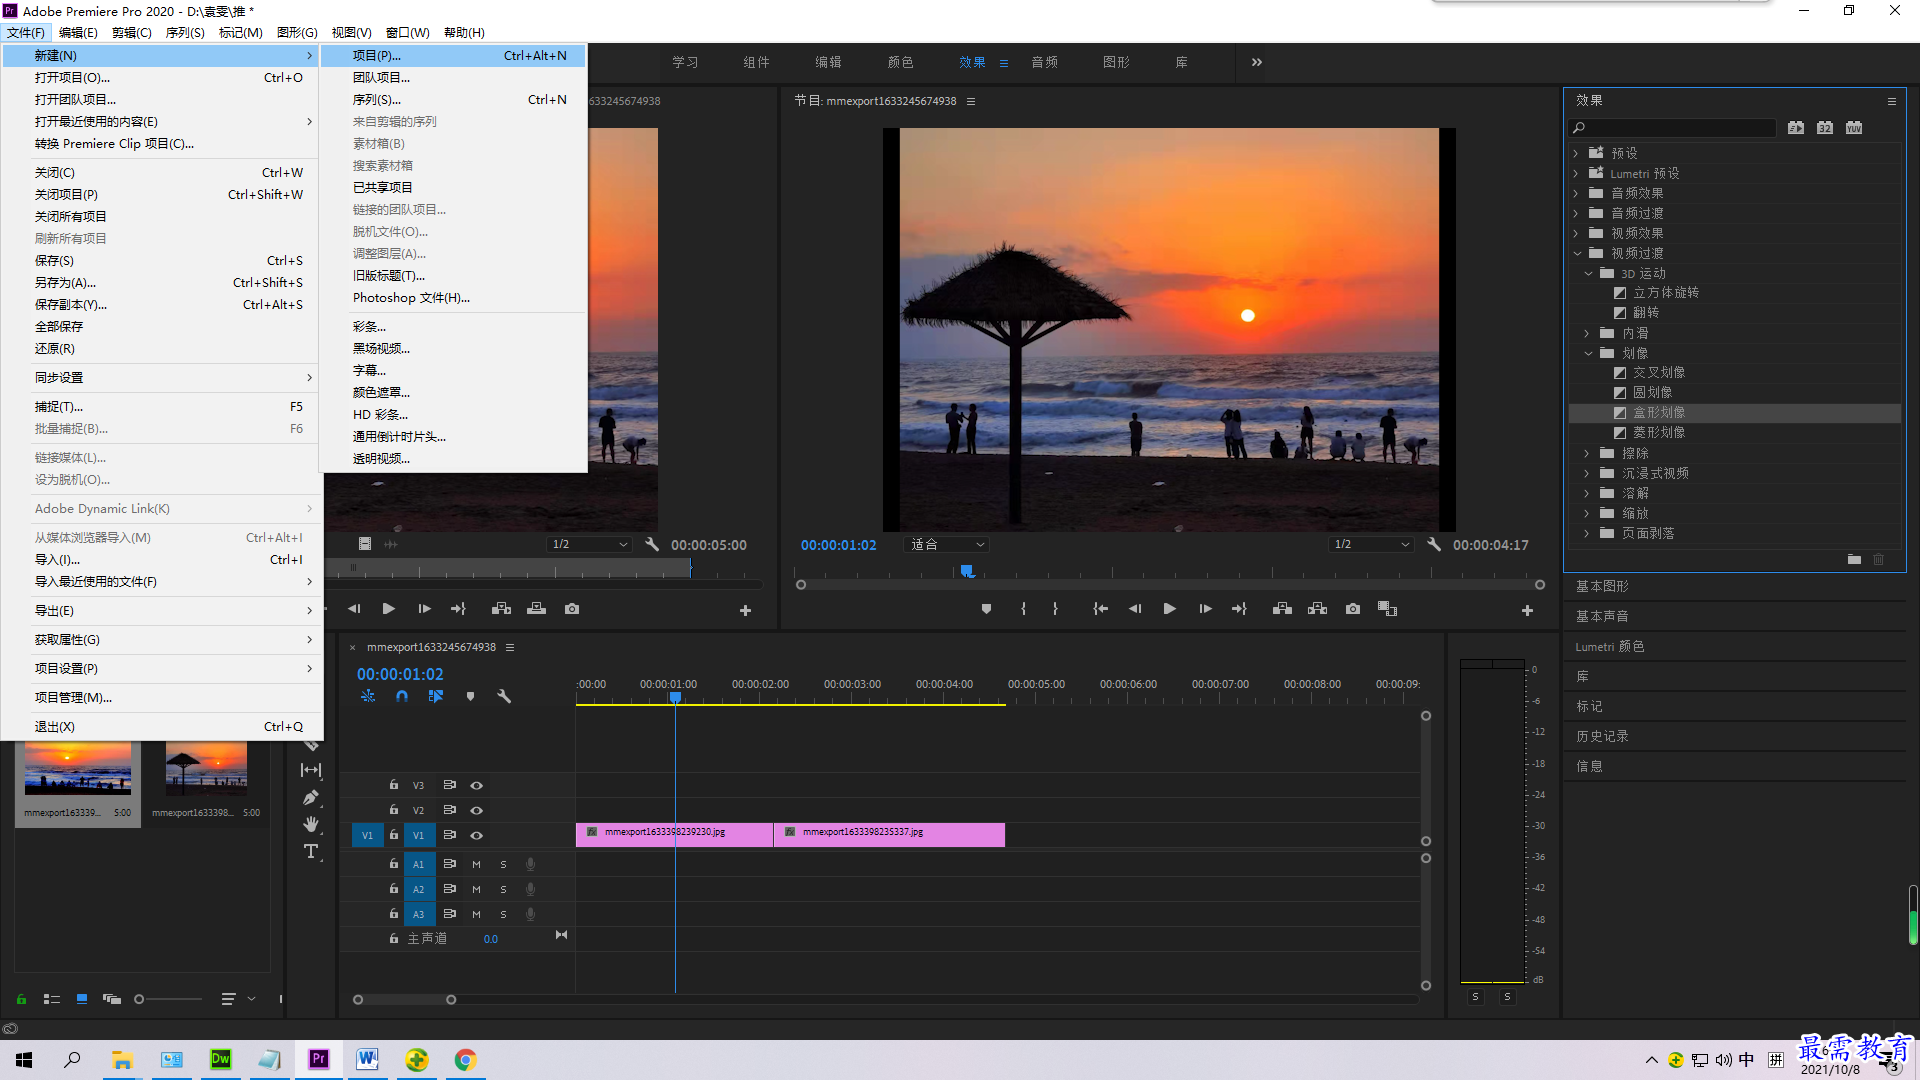The image size is (1920, 1080).
Task: Toggle sync lock on track V2
Action: [x=450, y=810]
